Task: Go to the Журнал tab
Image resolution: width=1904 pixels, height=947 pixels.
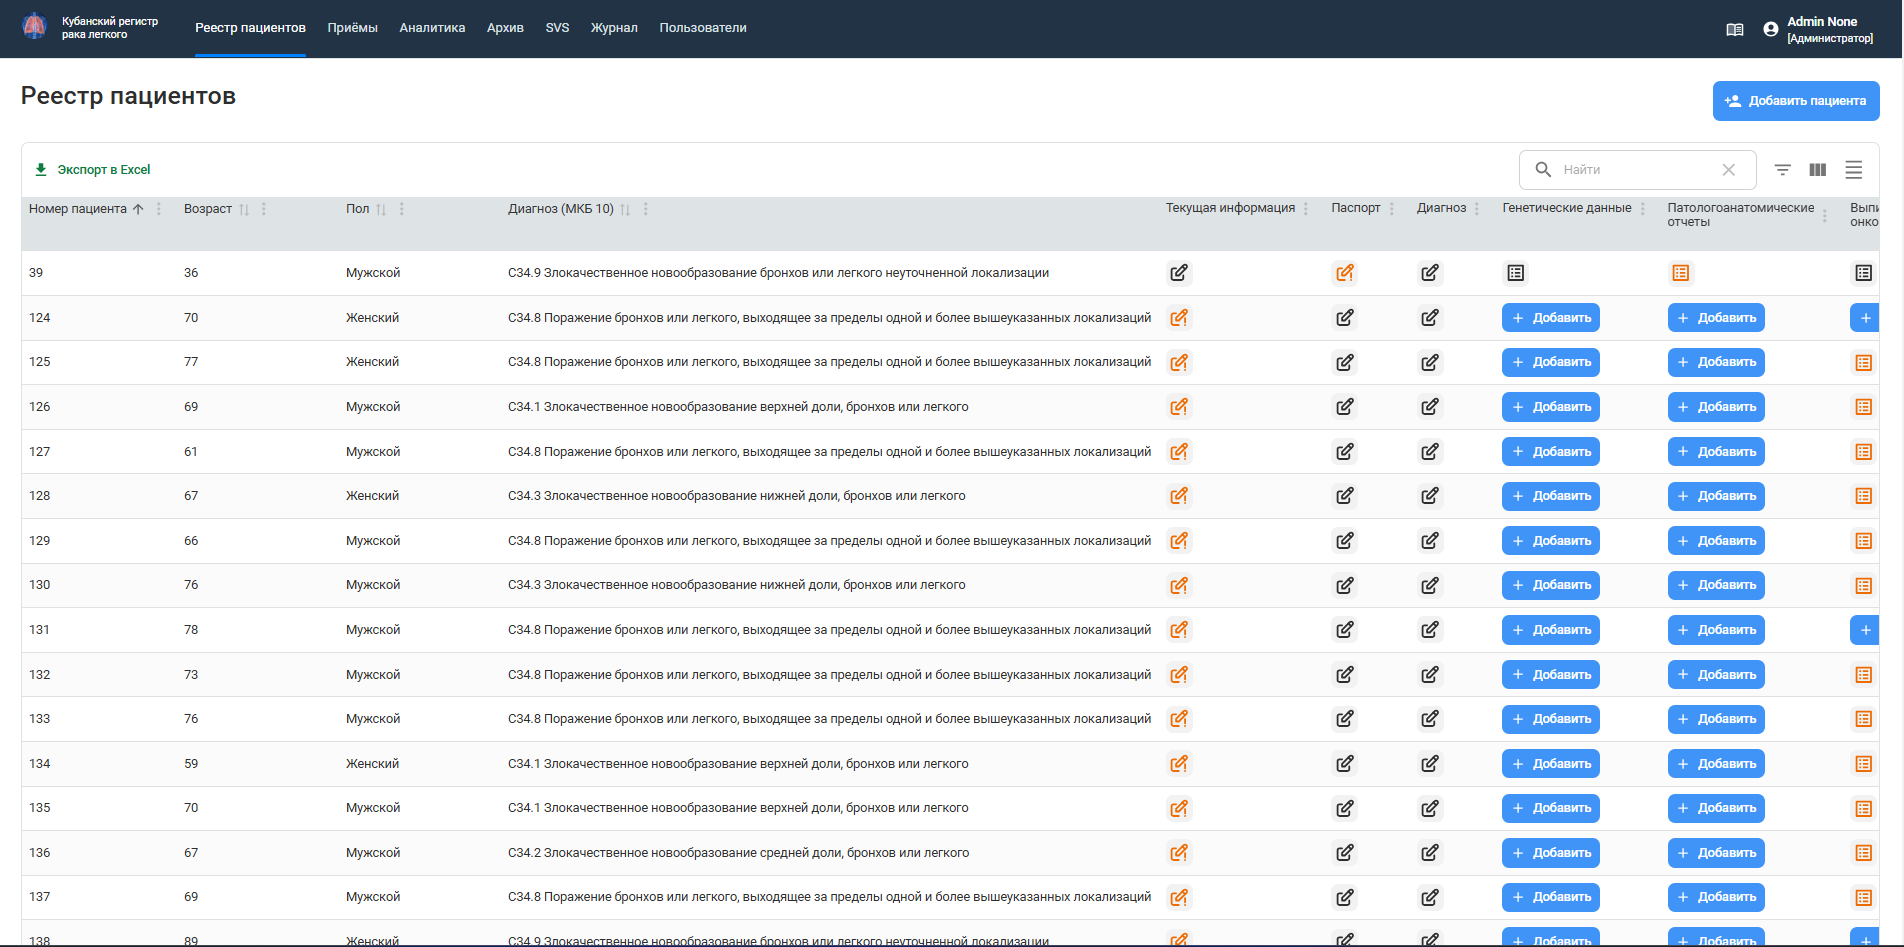Action: [x=614, y=28]
